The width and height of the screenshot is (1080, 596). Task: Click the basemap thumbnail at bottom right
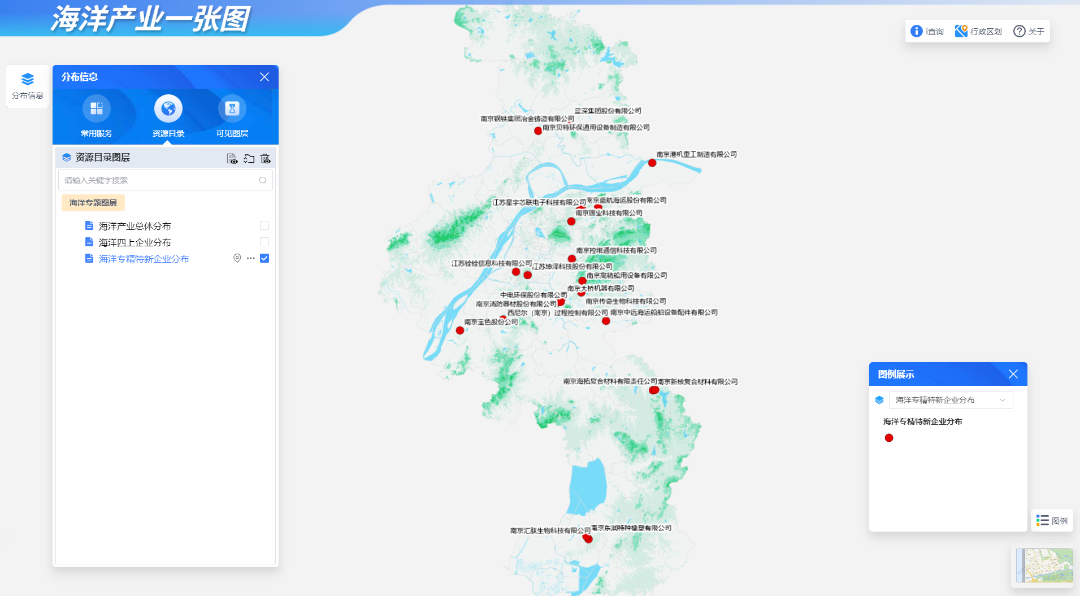pyautogui.click(x=1044, y=565)
